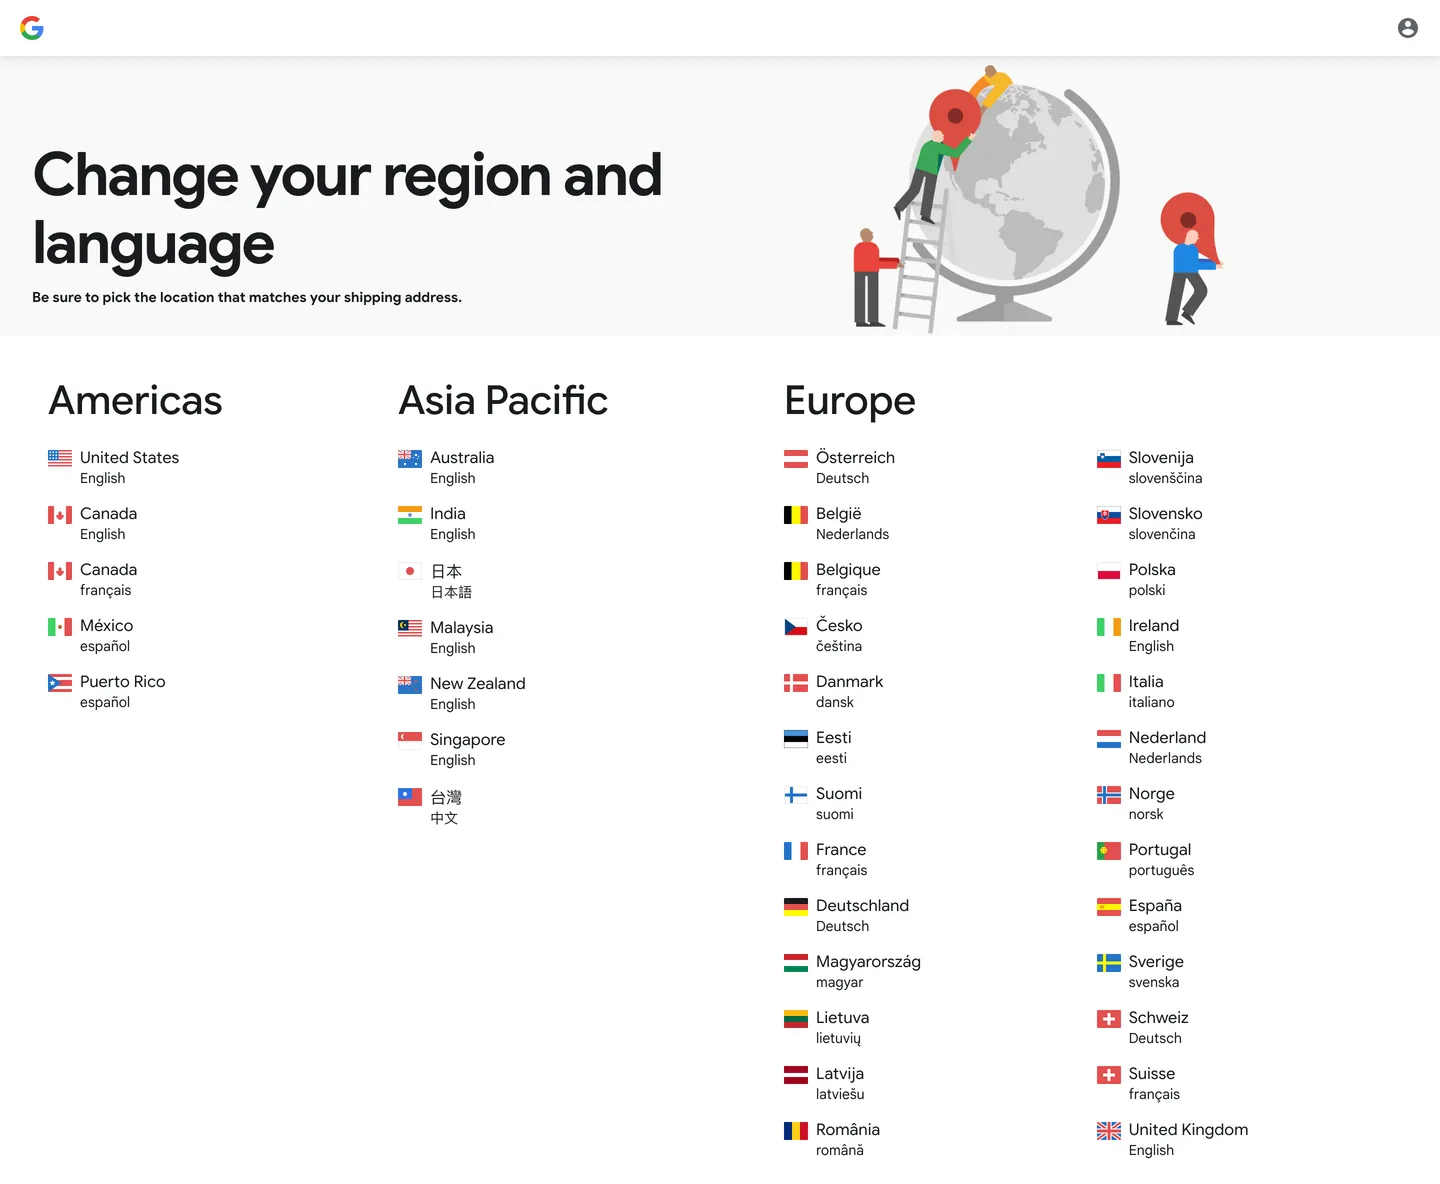Click the Deutschland flag icon
The image size is (1440, 1184).
796,907
